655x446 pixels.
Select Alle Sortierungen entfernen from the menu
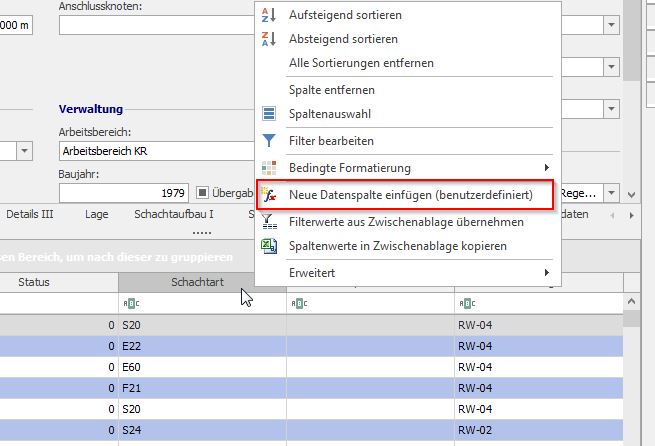[x=361, y=63]
